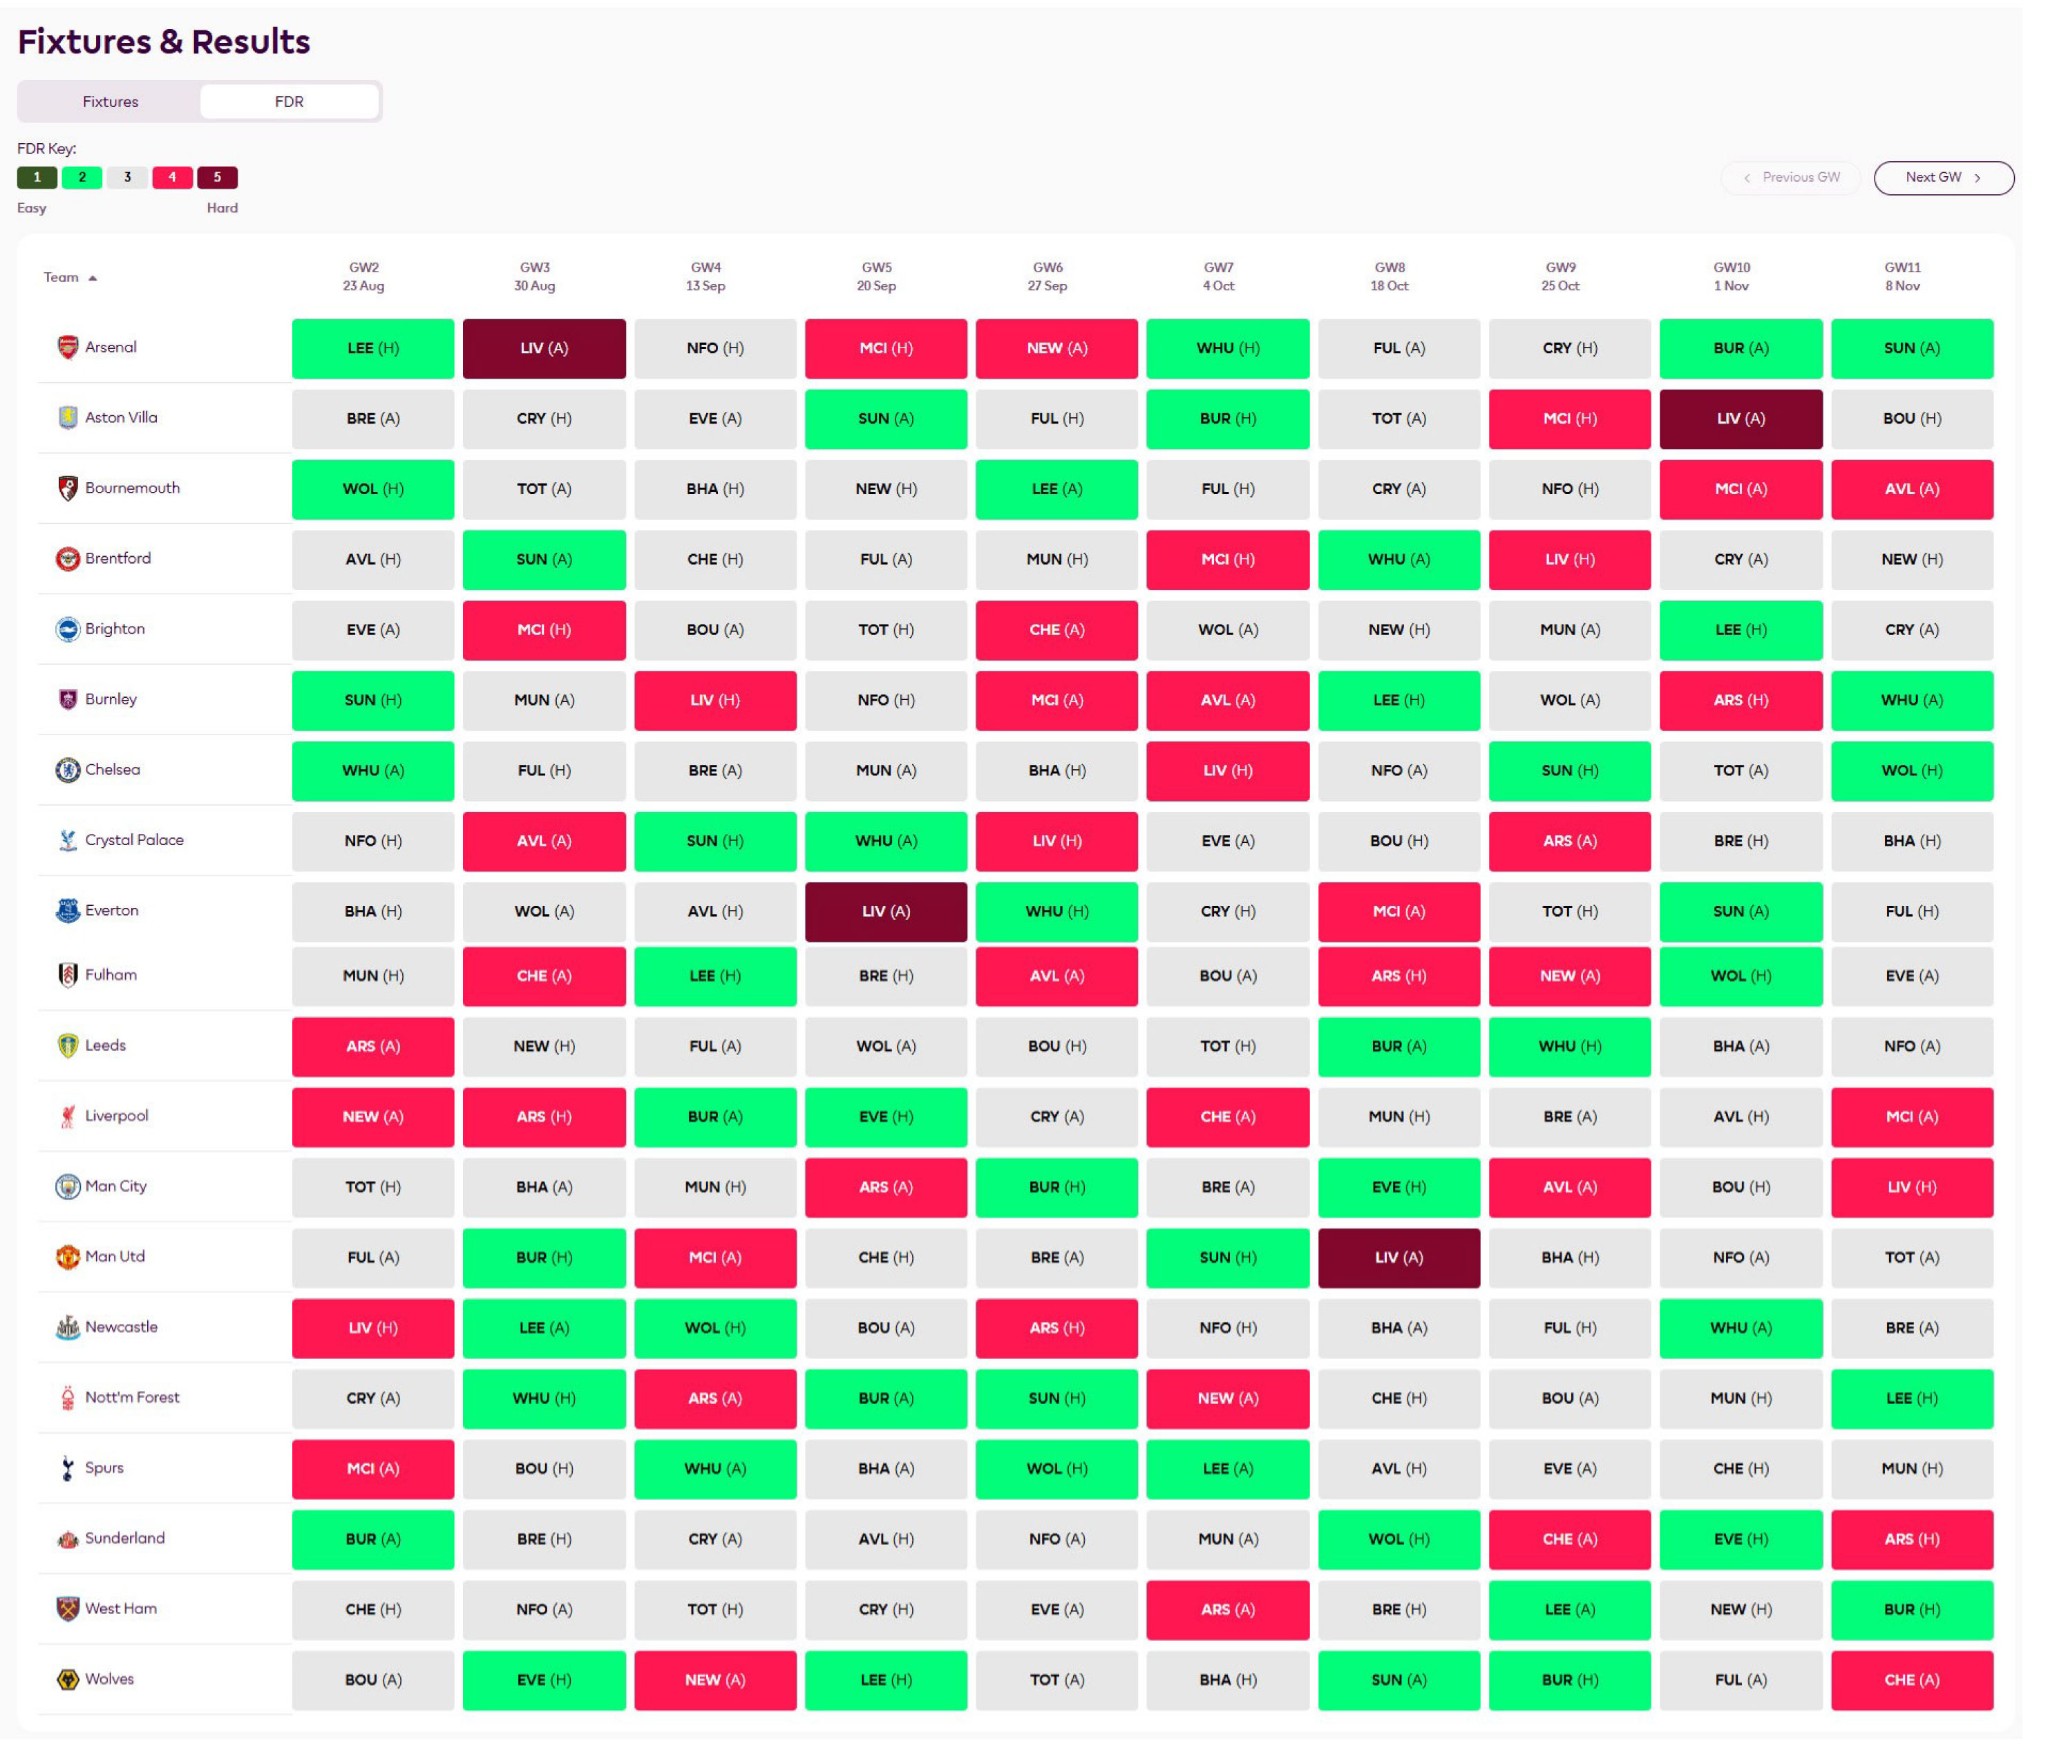Click Brighton's GW3 MCI (H) cell
This screenshot has width=2048, height=1757.
[544, 629]
